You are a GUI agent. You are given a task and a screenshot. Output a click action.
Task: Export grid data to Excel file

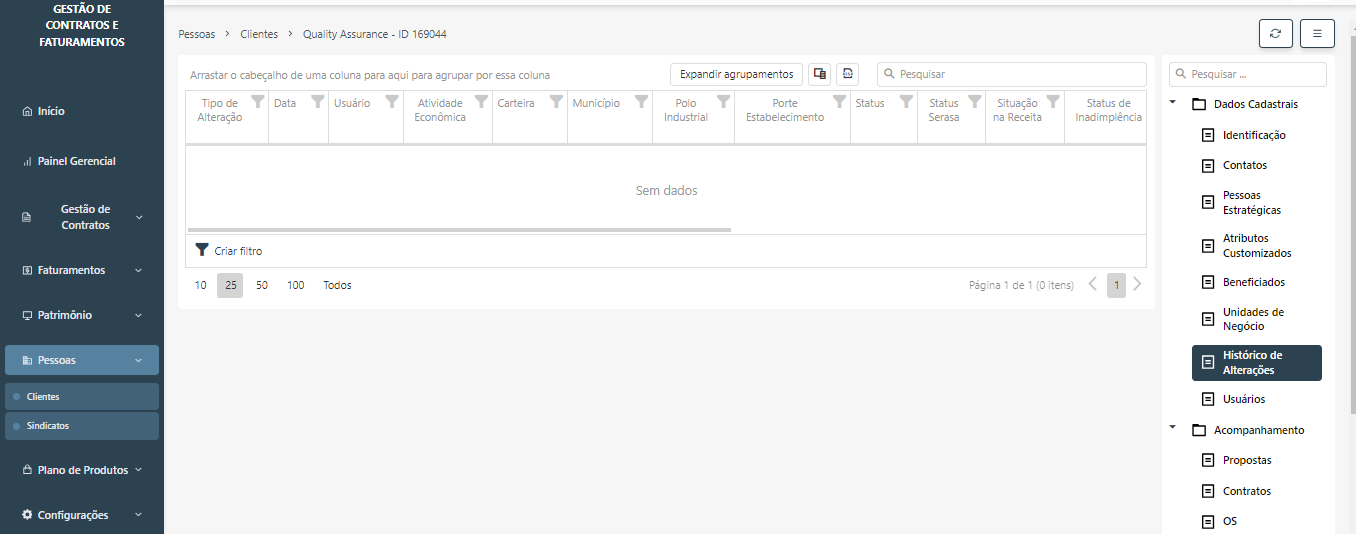coord(847,74)
